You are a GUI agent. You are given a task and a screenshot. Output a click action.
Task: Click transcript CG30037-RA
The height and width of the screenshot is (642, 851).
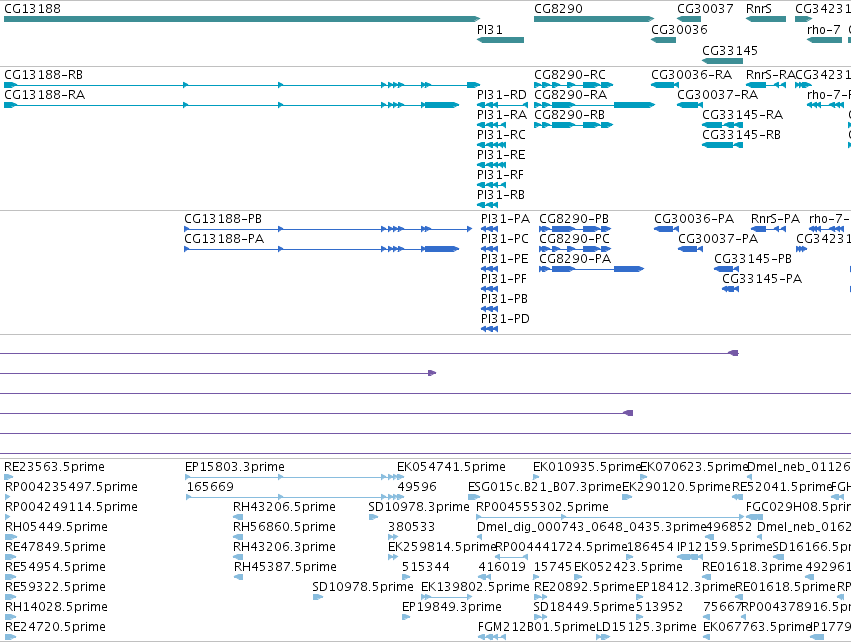(x=690, y=105)
